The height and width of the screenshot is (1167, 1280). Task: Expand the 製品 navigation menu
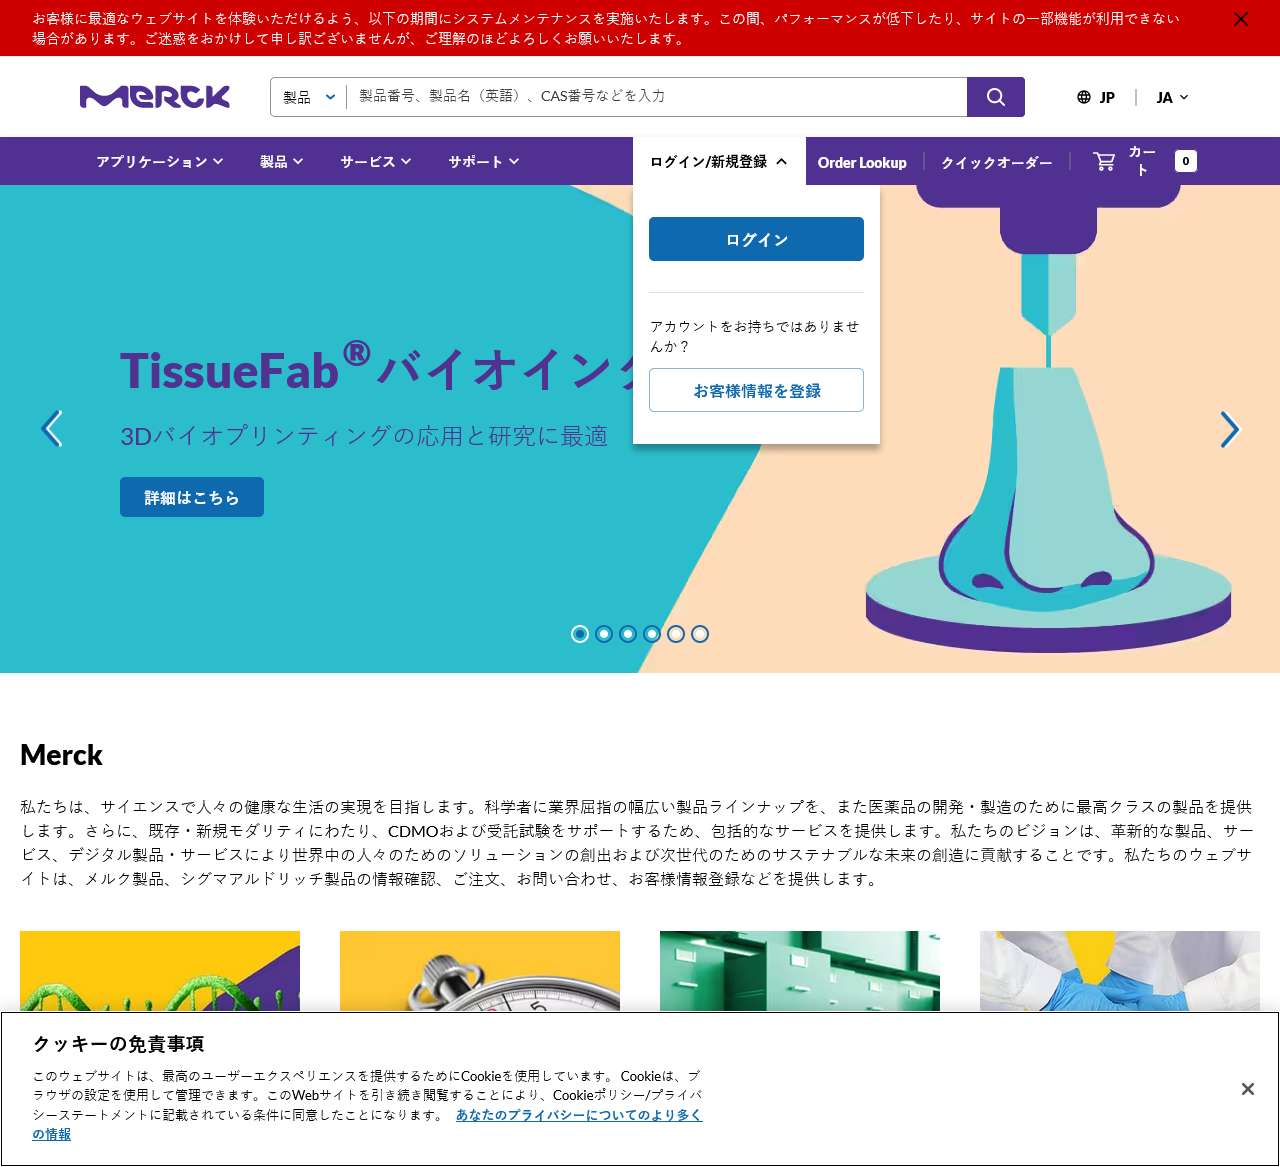282,161
